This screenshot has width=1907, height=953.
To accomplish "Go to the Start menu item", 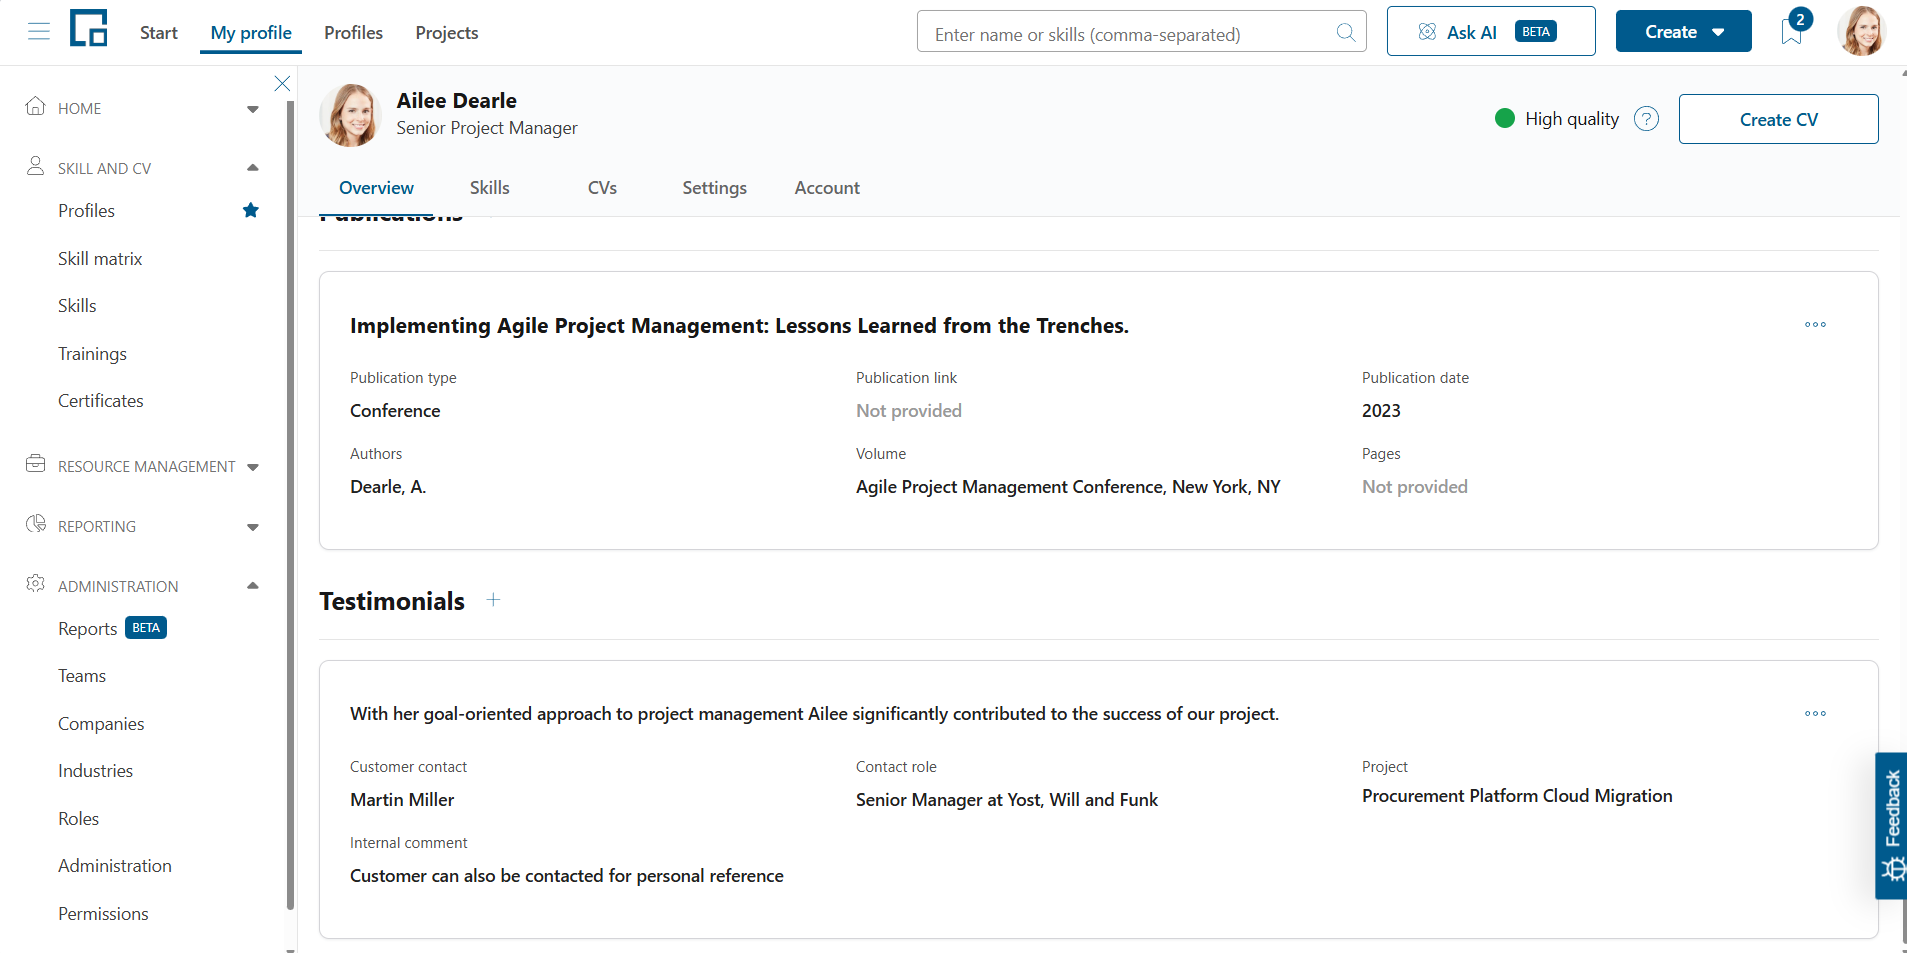I will click(158, 33).
